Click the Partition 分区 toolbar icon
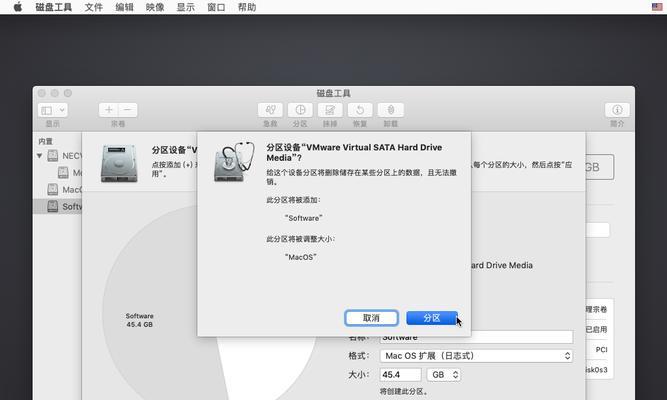 coord(300,110)
